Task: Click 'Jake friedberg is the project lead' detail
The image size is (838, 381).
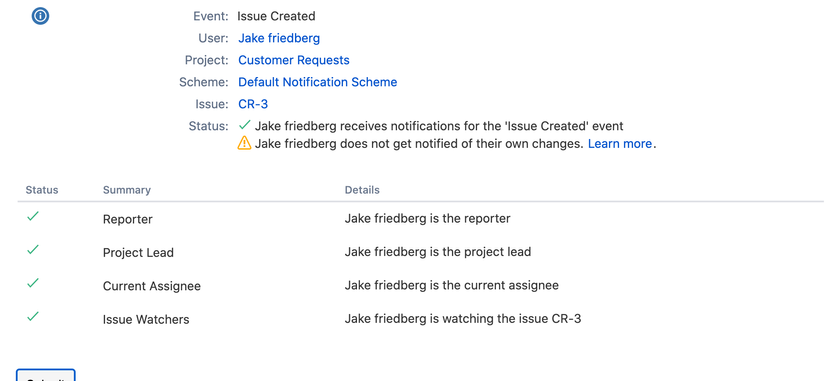Action: pos(438,252)
